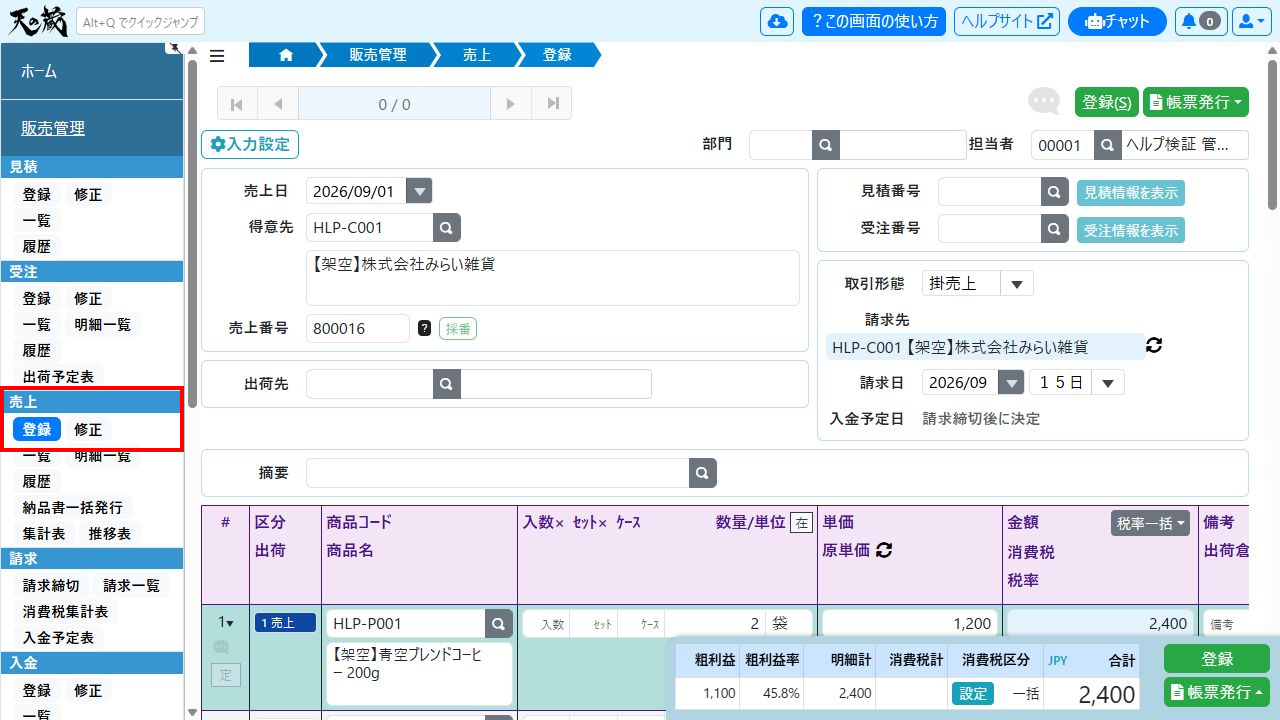Search 担当者 with magnifier icon
Screen dimensions: 1280x720
pos(1107,145)
